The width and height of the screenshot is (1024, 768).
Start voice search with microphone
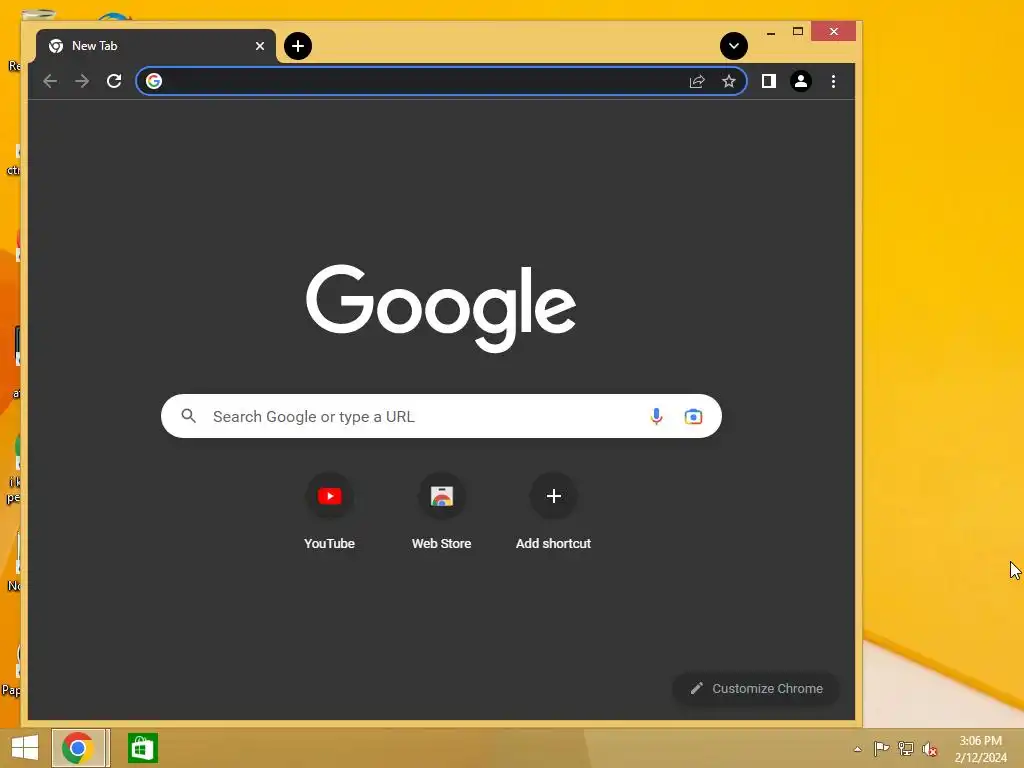pos(656,416)
